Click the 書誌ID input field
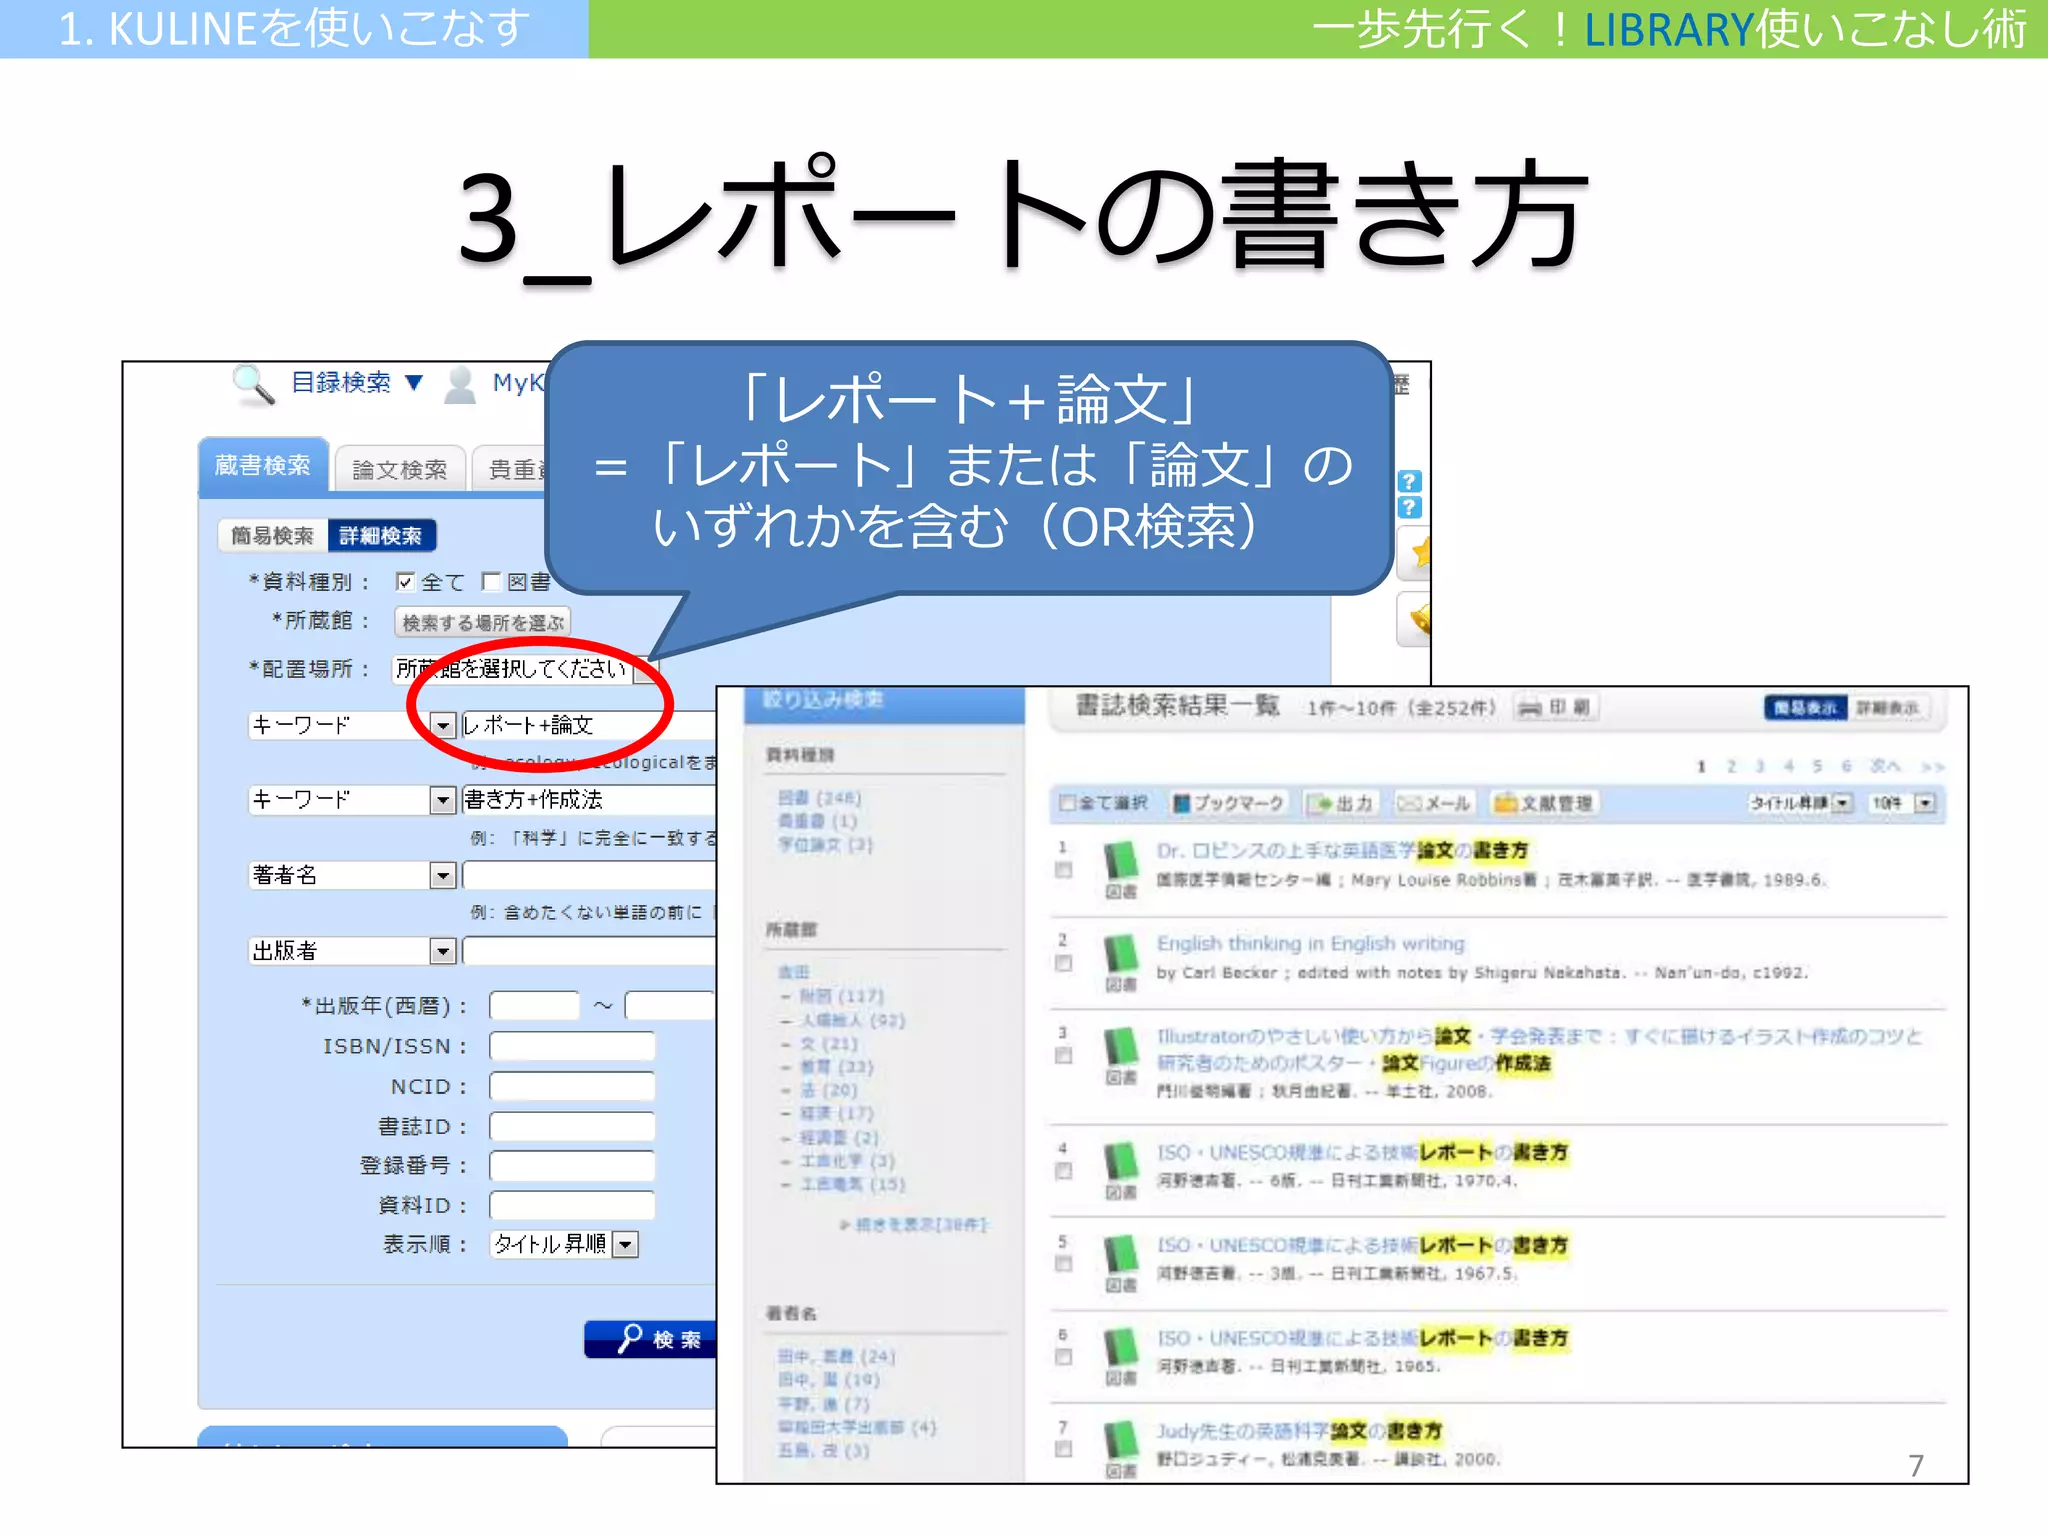The image size is (2048, 1536). 572,1126
